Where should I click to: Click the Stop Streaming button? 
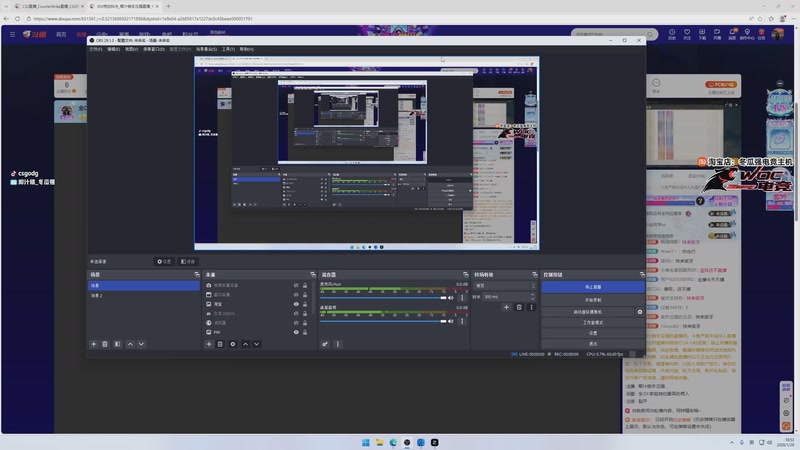593,286
